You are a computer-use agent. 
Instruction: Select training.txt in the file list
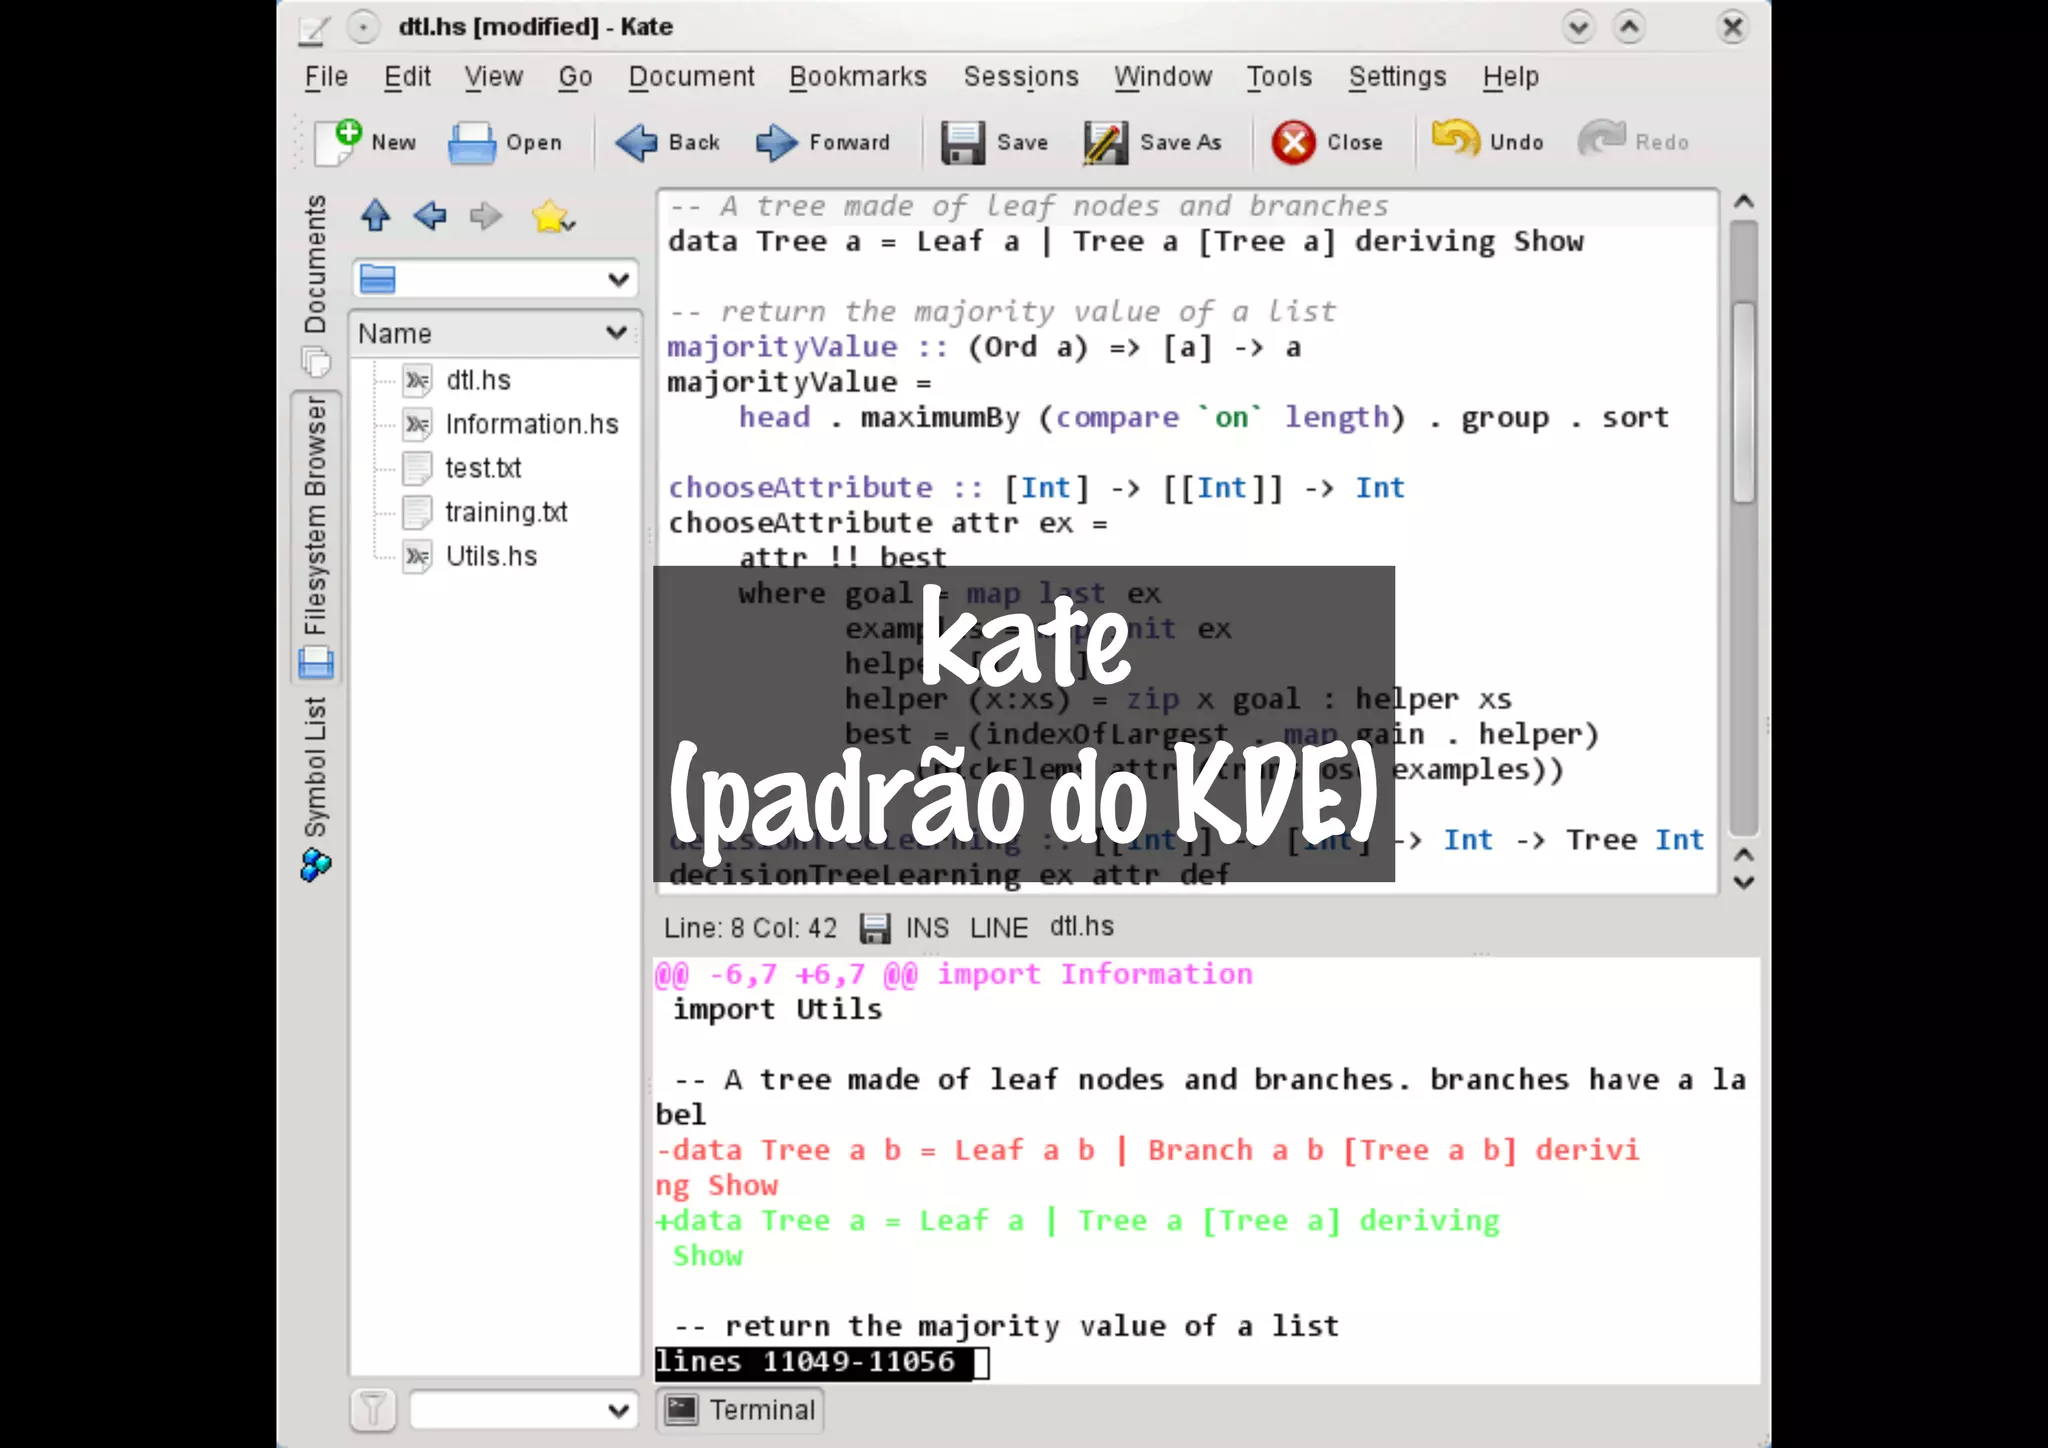coord(506,513)
